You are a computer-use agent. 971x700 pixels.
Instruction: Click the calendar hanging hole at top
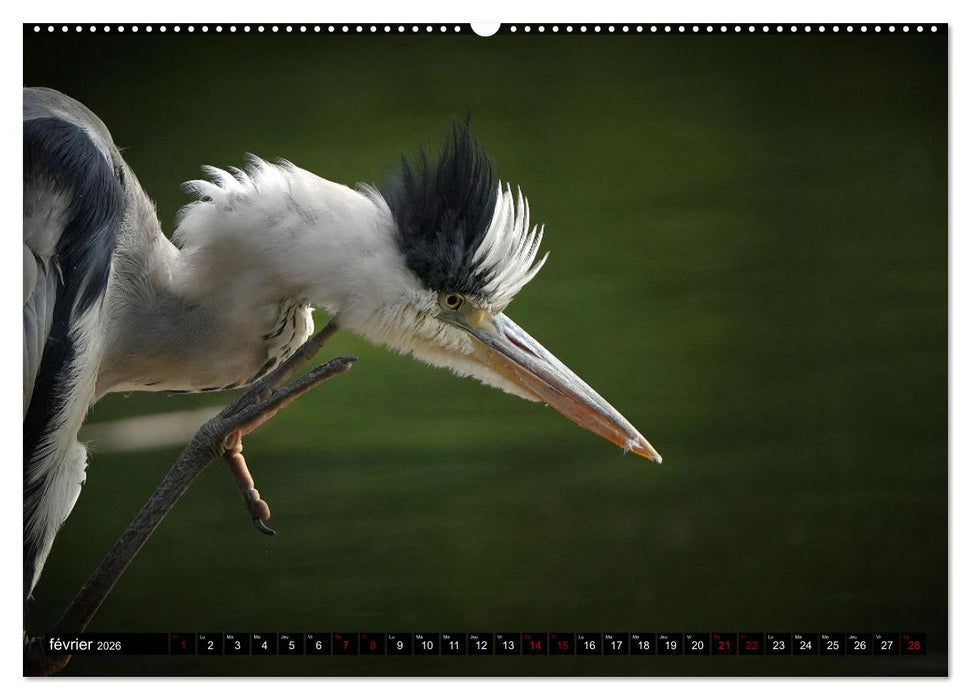tap(485, 28)
